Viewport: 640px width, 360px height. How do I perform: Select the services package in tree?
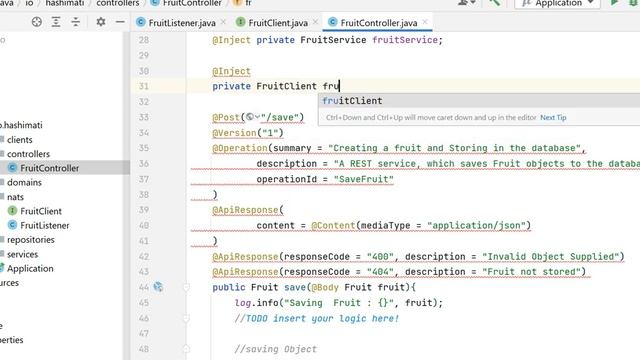22,254
